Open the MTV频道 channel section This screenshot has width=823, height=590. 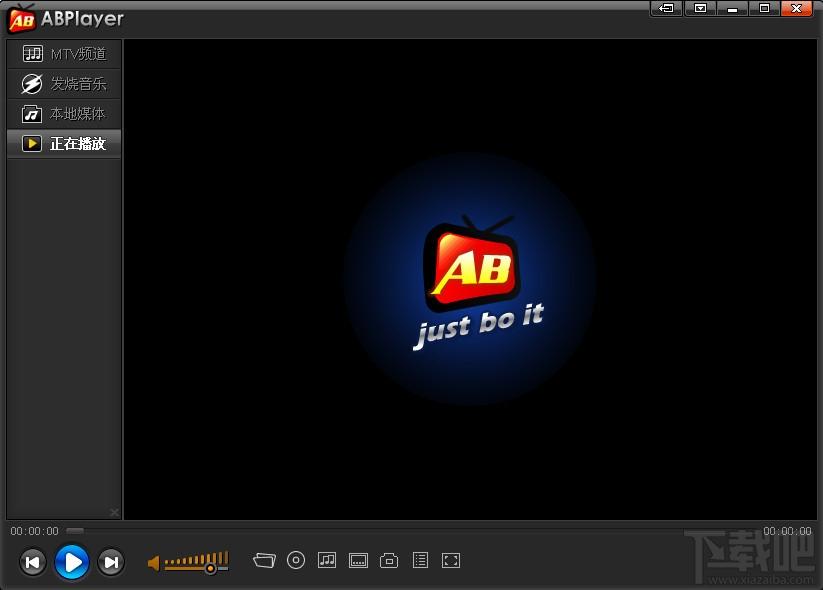[64, 54]
